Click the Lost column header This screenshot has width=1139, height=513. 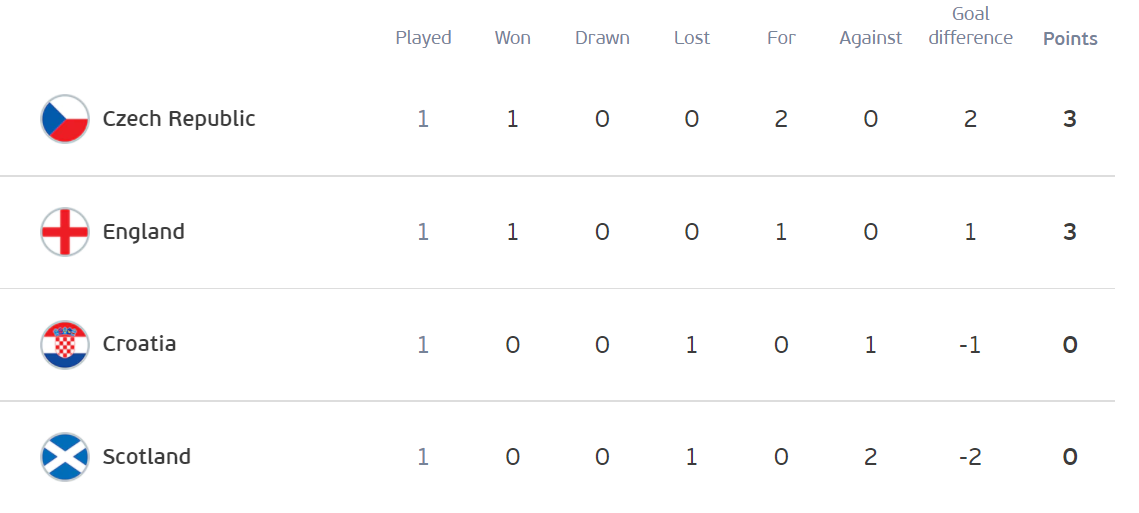click(692, 38)
